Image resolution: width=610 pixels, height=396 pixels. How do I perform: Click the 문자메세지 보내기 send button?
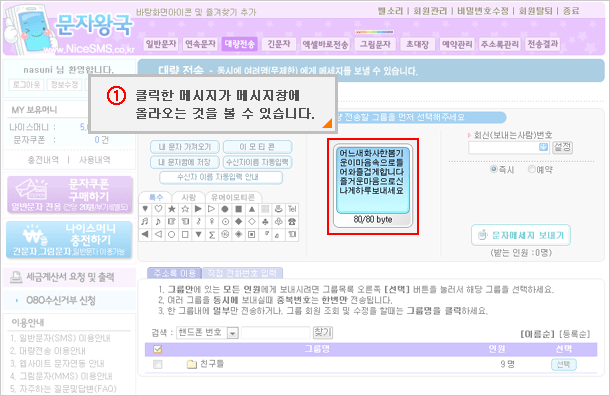coord(521,235)
